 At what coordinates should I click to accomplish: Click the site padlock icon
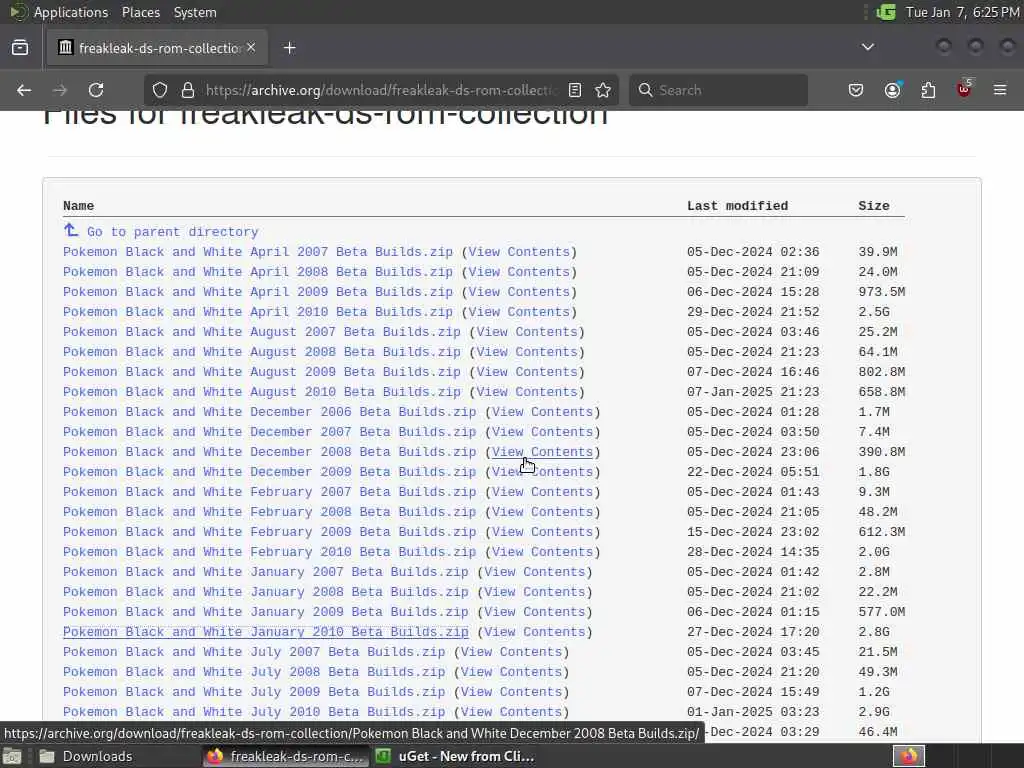(187, 90)
